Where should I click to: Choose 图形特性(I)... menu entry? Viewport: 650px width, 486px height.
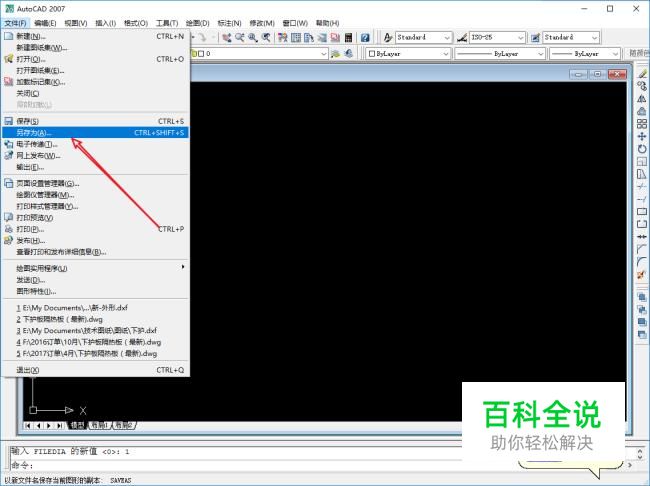[x=95, y=291]
